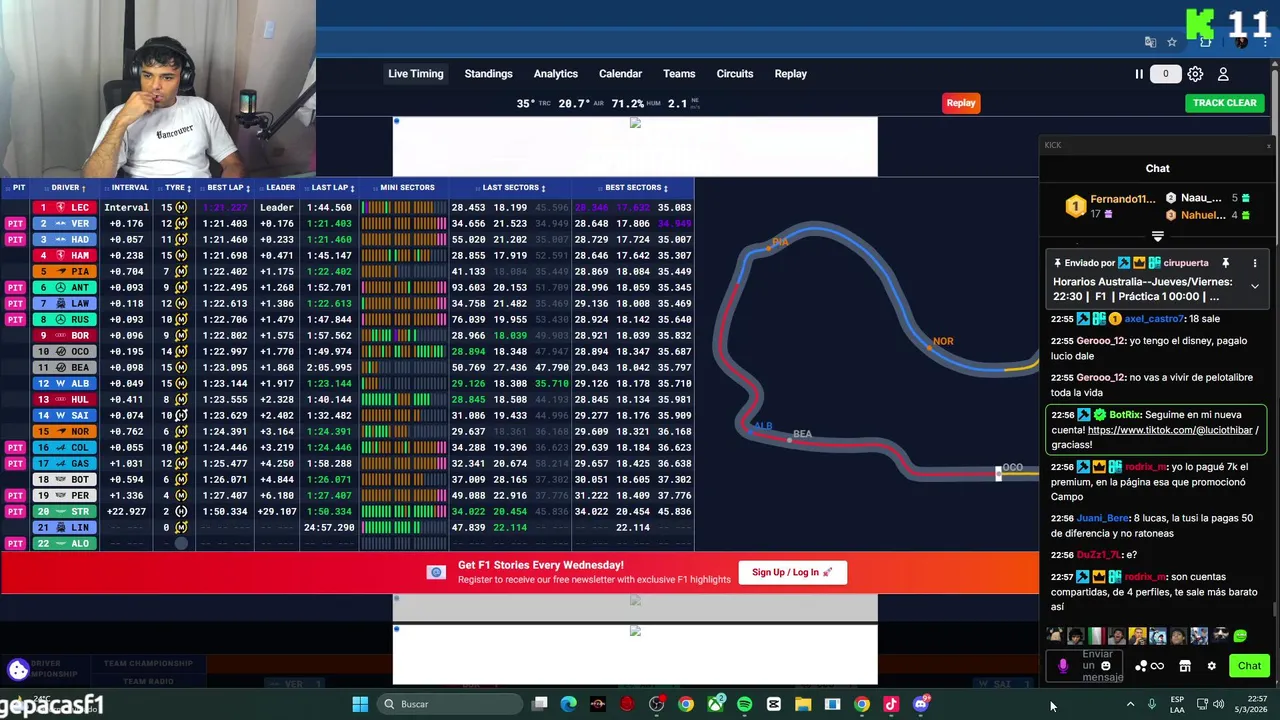The width and height of the screenshot is (1280, 720).
Task: Click the TRACK CLEAR status button
Action: pos(1224,103)
